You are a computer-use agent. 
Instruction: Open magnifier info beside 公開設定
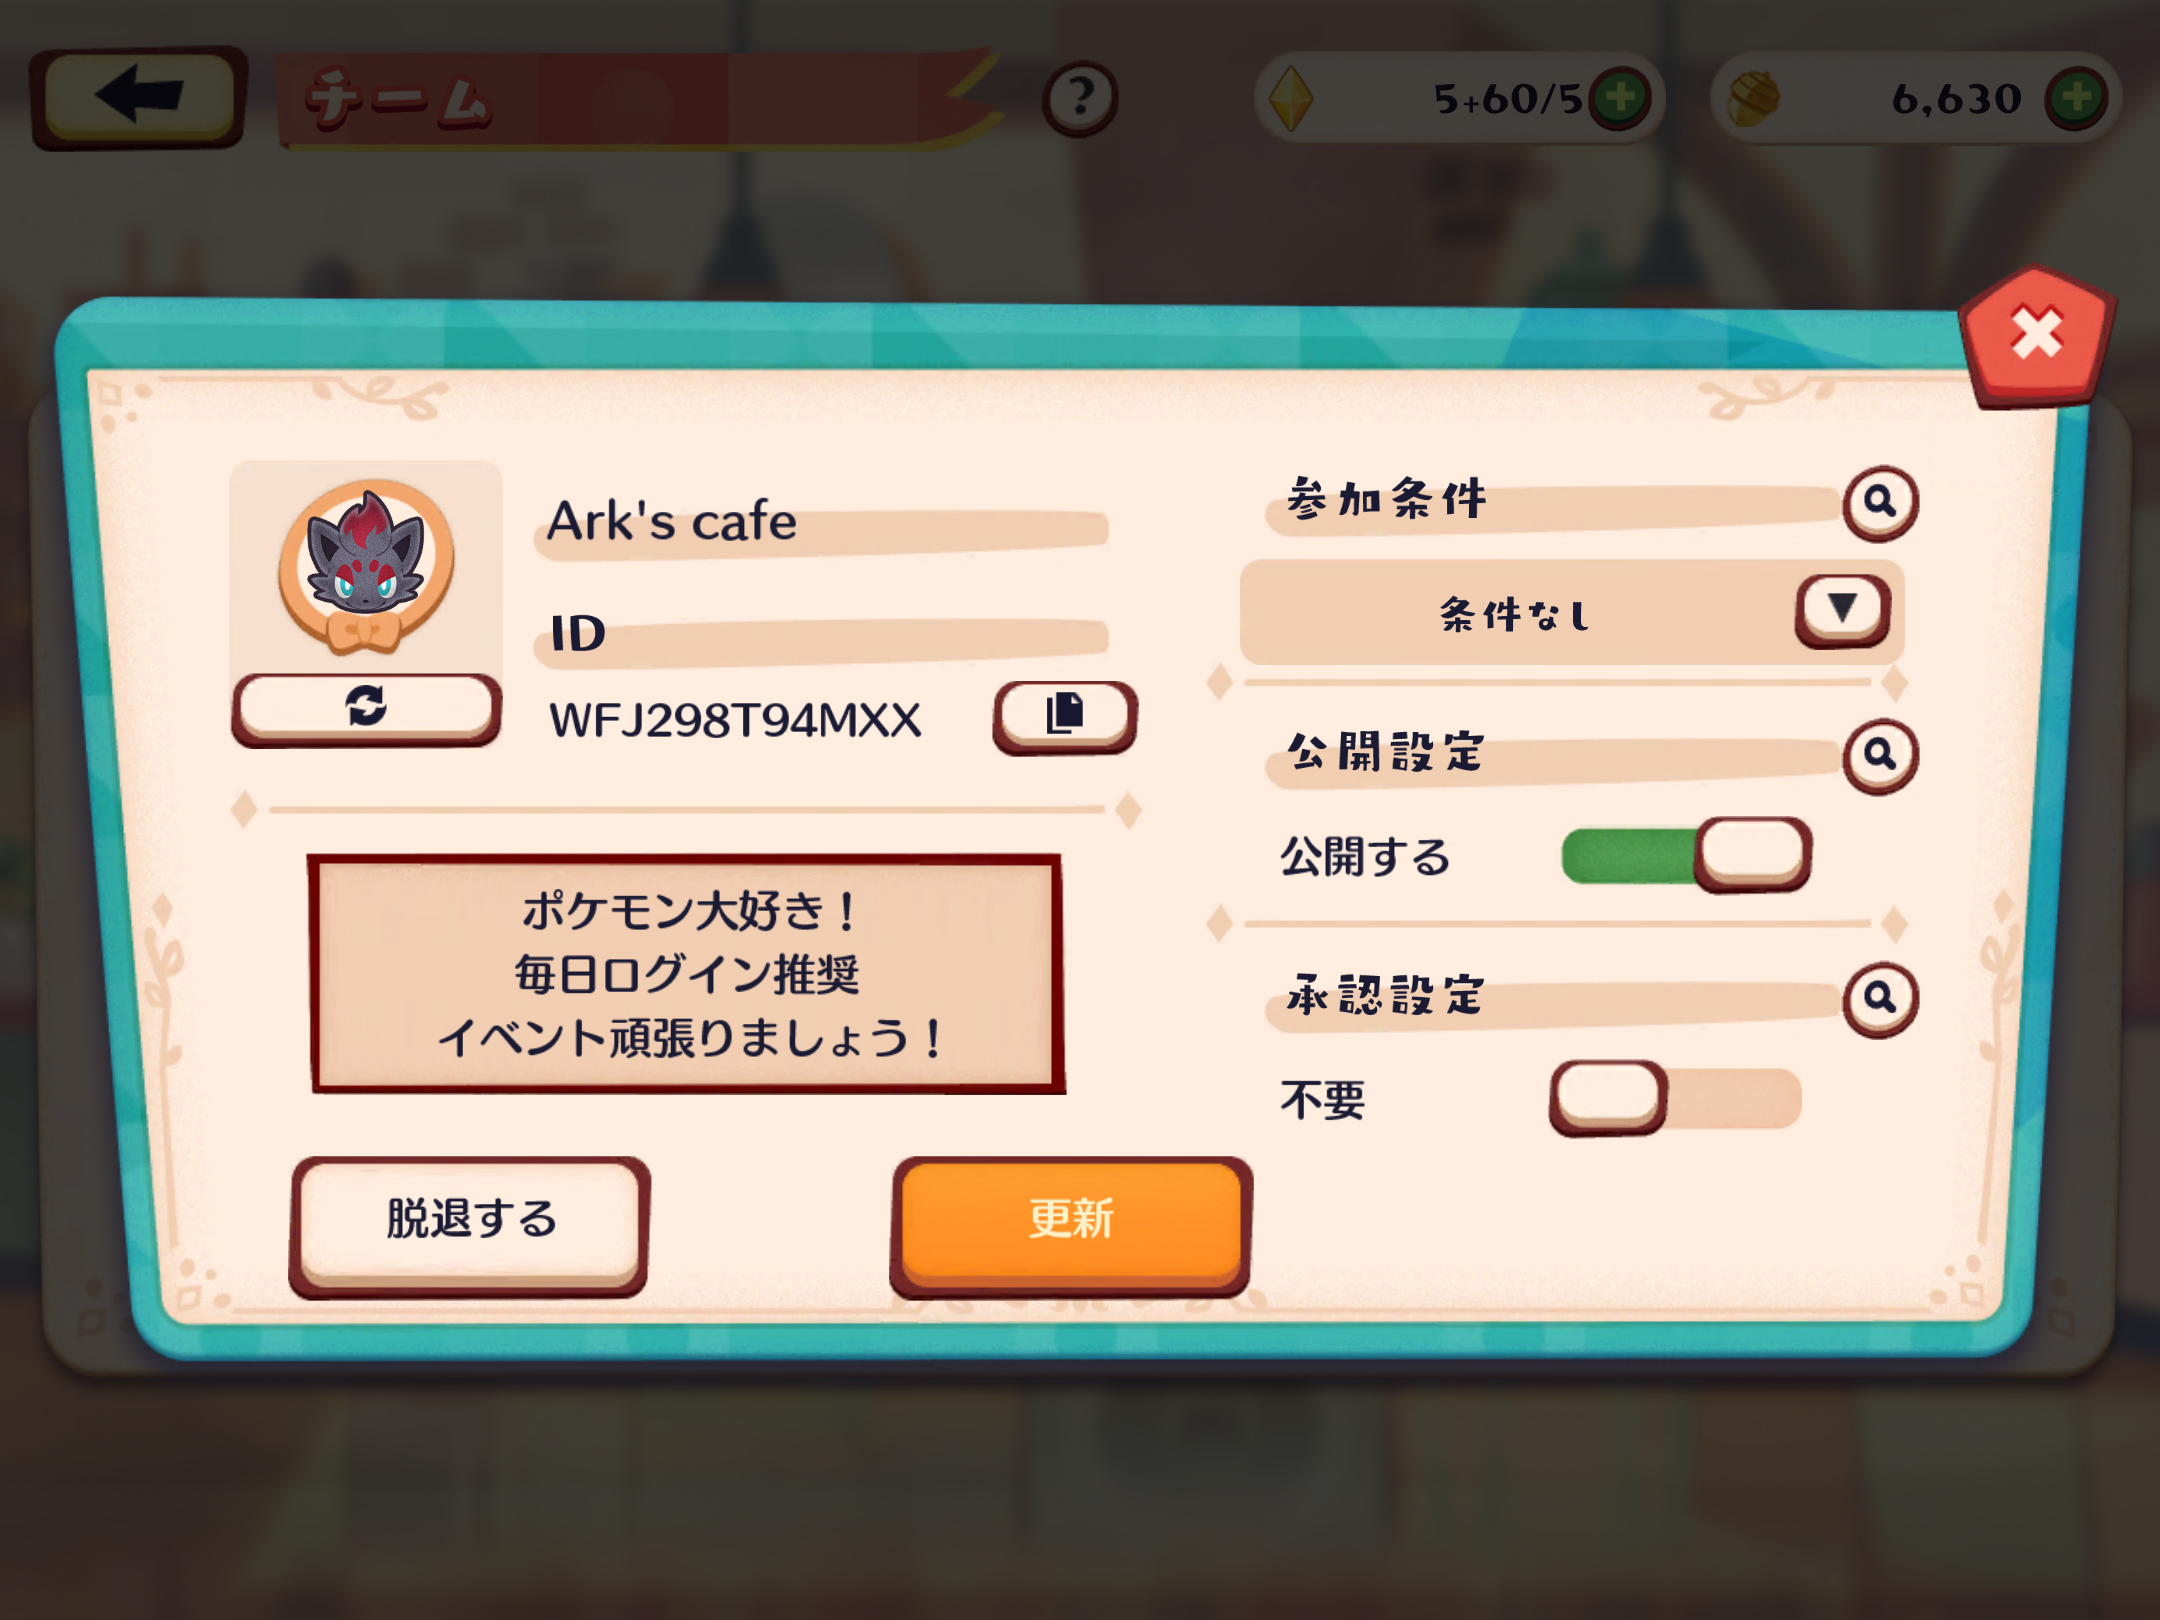1880,756
